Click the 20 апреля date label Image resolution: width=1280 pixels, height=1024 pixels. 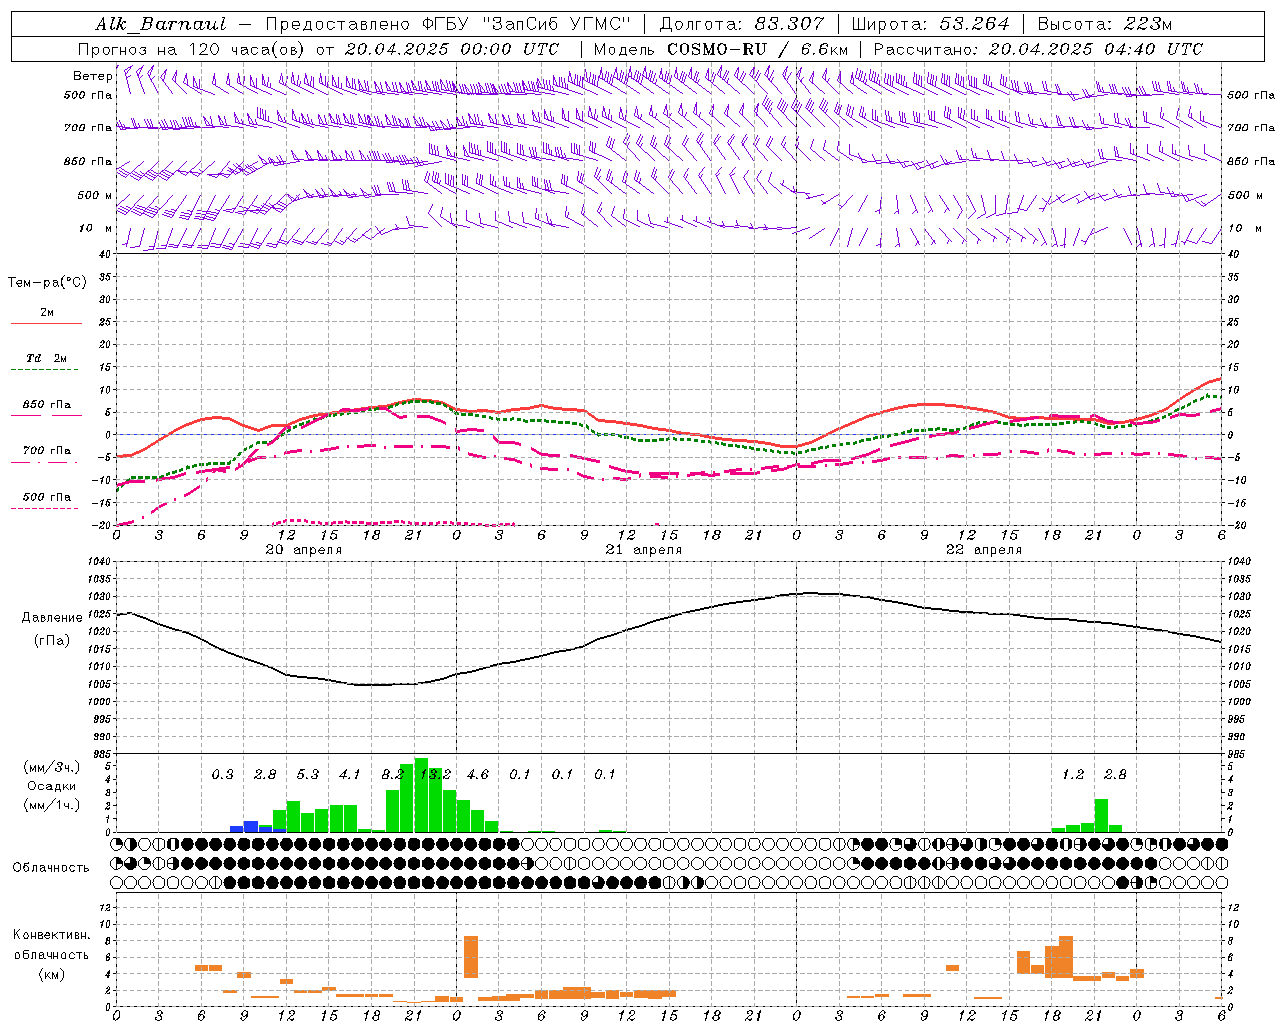[304, 550]
